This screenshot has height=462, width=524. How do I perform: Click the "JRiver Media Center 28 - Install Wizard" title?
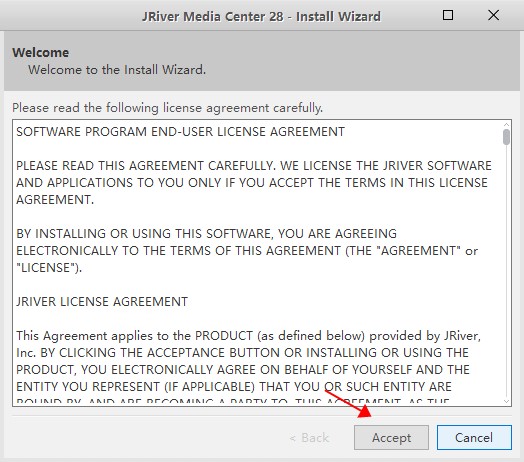pos(261,16)
